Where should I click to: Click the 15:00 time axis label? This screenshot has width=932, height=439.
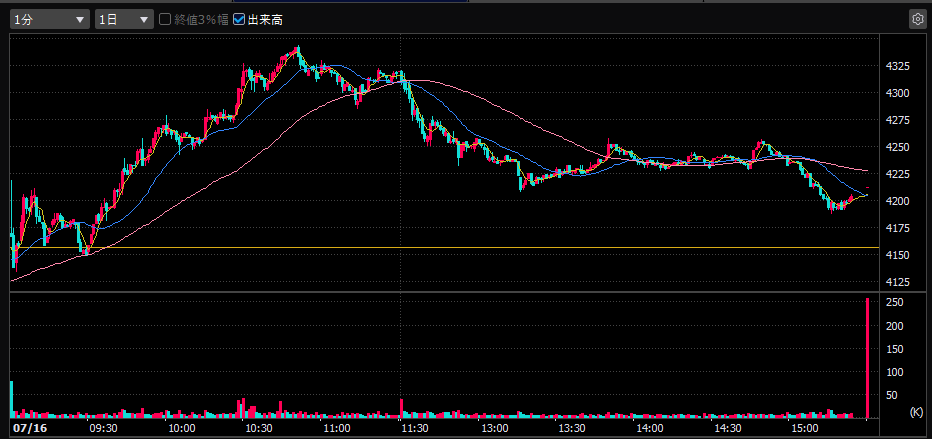pos(805,428)
